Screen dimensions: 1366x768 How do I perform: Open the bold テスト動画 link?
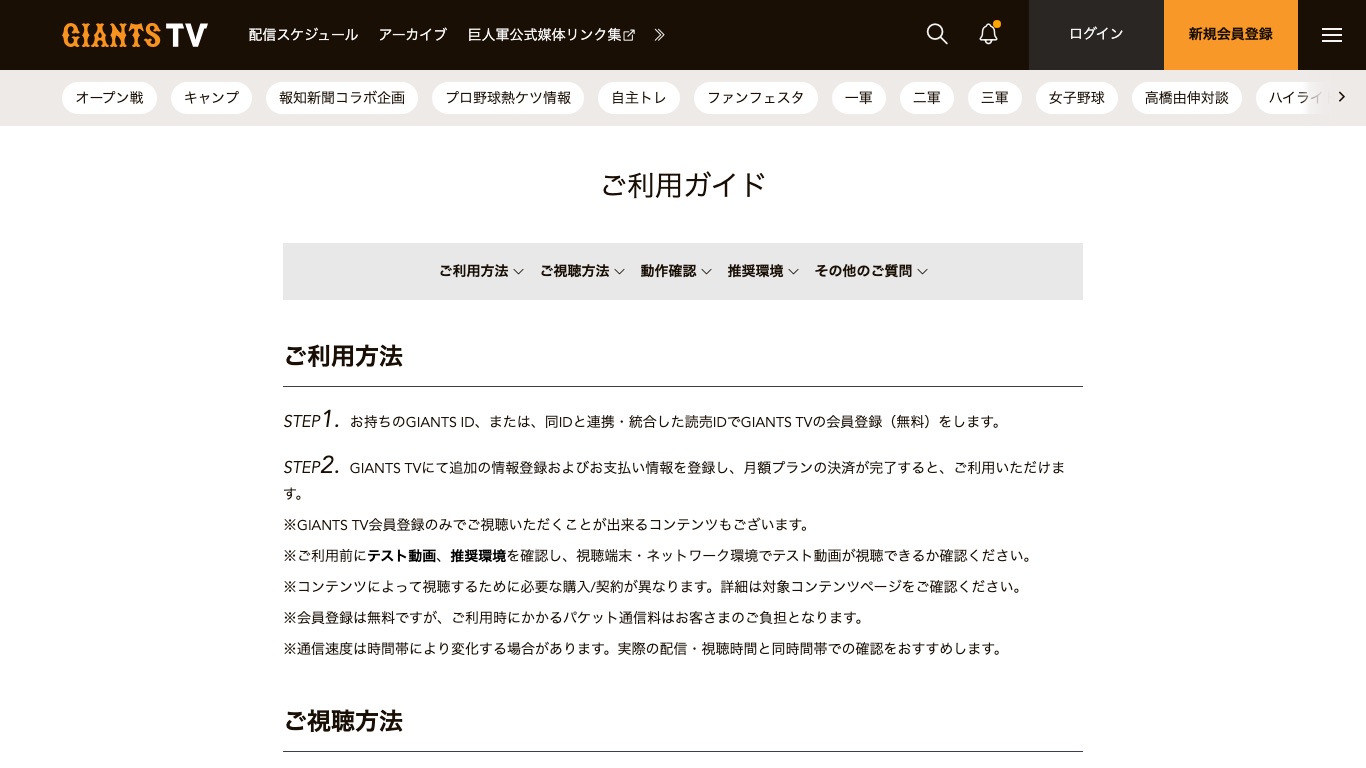401,556
